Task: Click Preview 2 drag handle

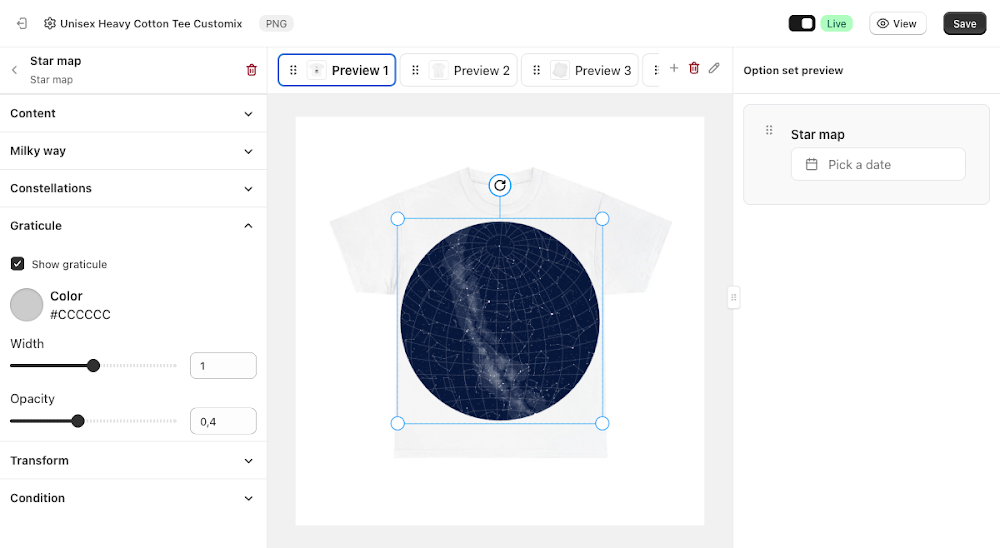Action: 415,70
